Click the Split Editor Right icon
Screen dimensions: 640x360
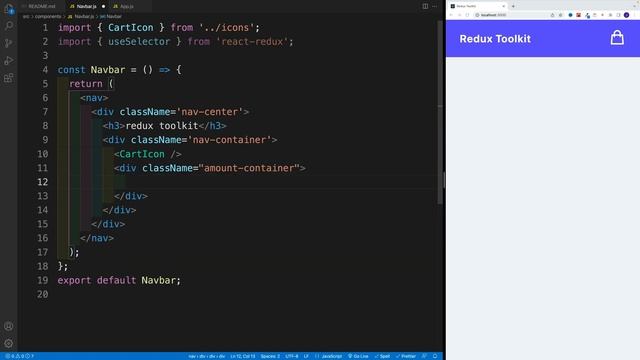click(425, 6)
